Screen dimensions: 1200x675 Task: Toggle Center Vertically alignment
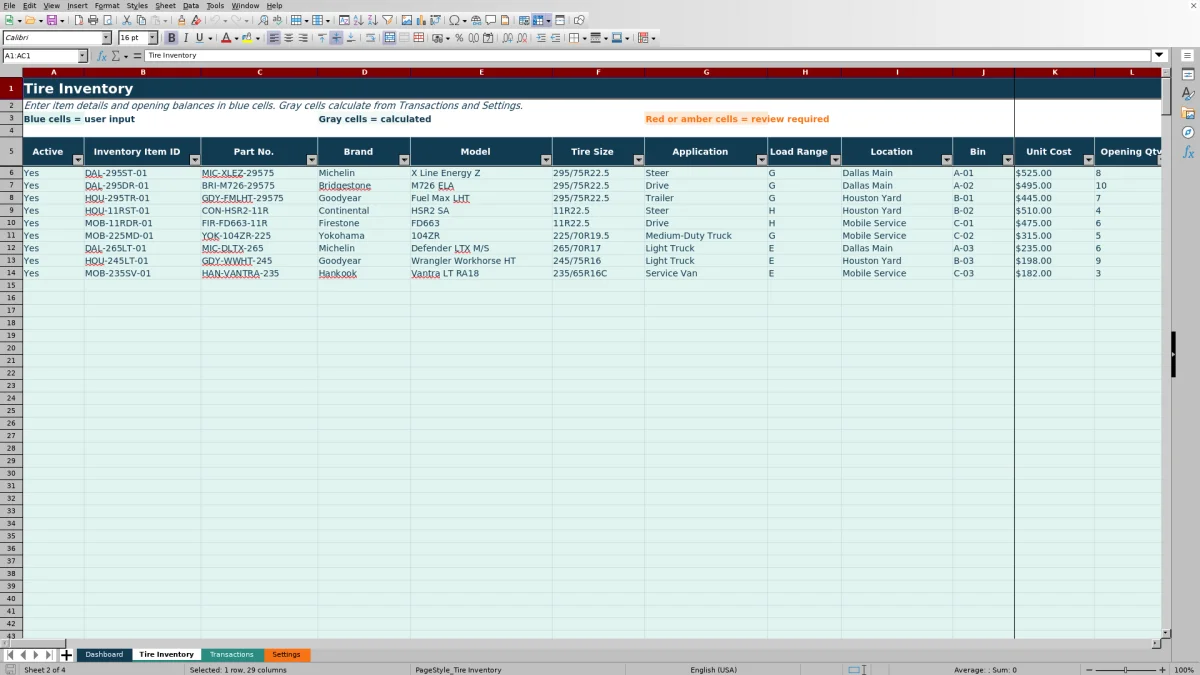coord(336,38)
